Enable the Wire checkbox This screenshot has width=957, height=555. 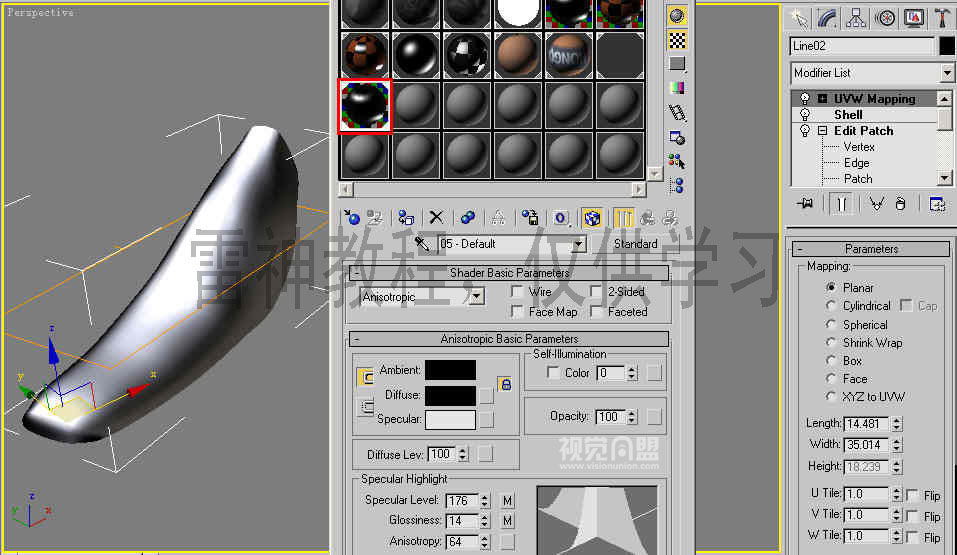tap(516, 292)
